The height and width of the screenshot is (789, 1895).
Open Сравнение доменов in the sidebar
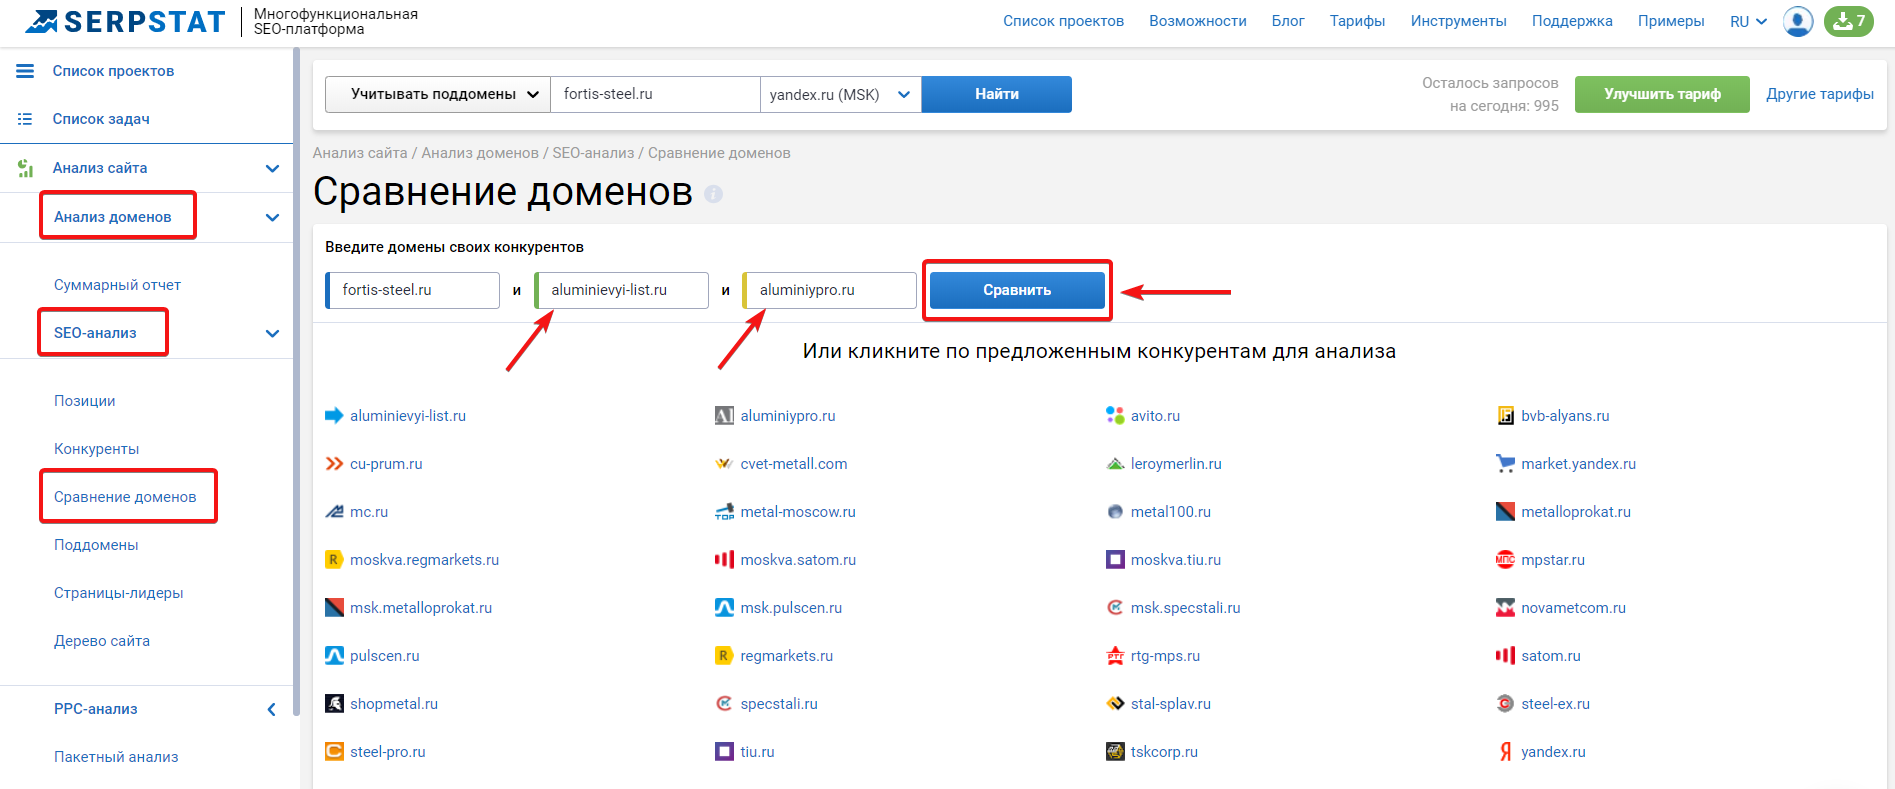(x=125, y=497)
